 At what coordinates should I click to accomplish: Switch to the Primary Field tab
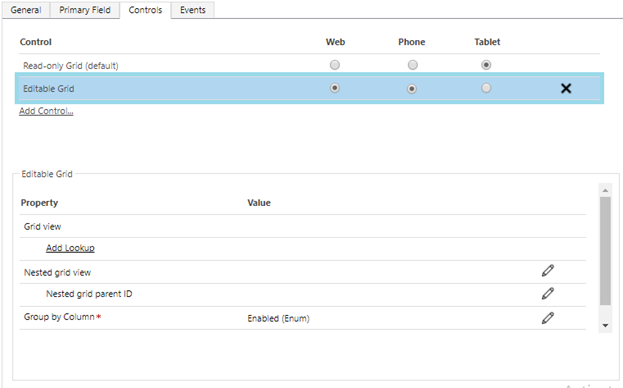pos(85,10)
